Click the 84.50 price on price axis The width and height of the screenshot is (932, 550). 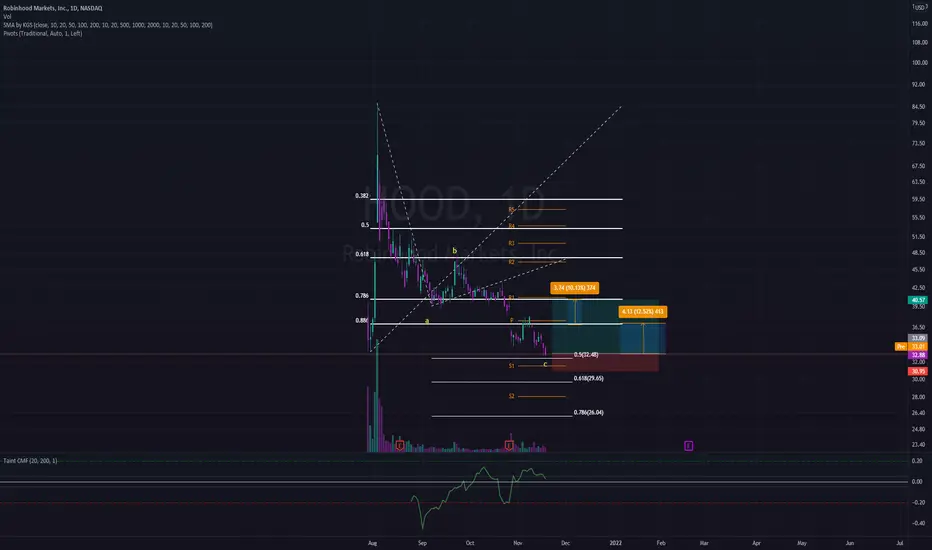pyautogui.click(x=918, y=107)
